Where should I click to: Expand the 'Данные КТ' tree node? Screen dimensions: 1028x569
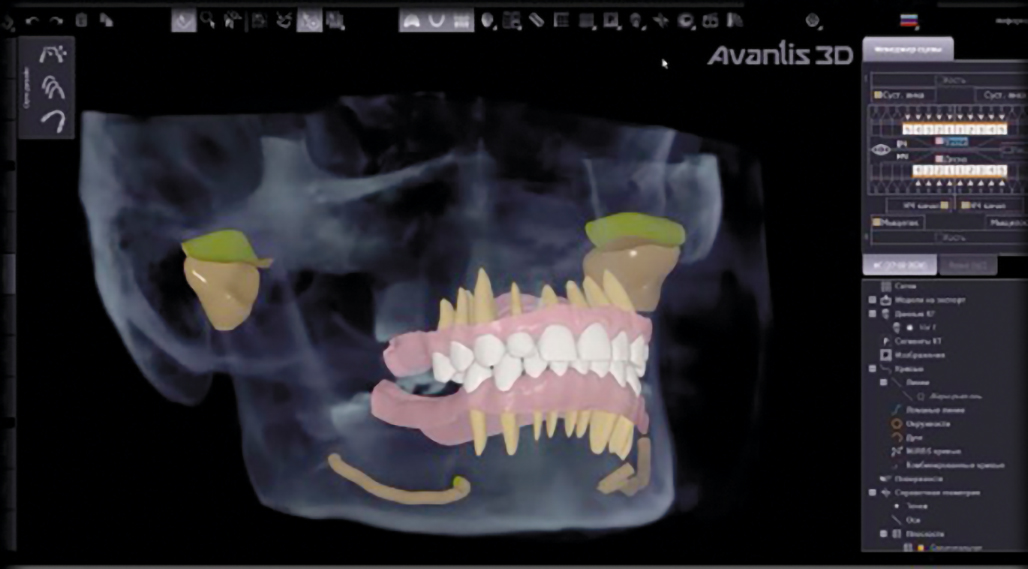coord(873,313)
